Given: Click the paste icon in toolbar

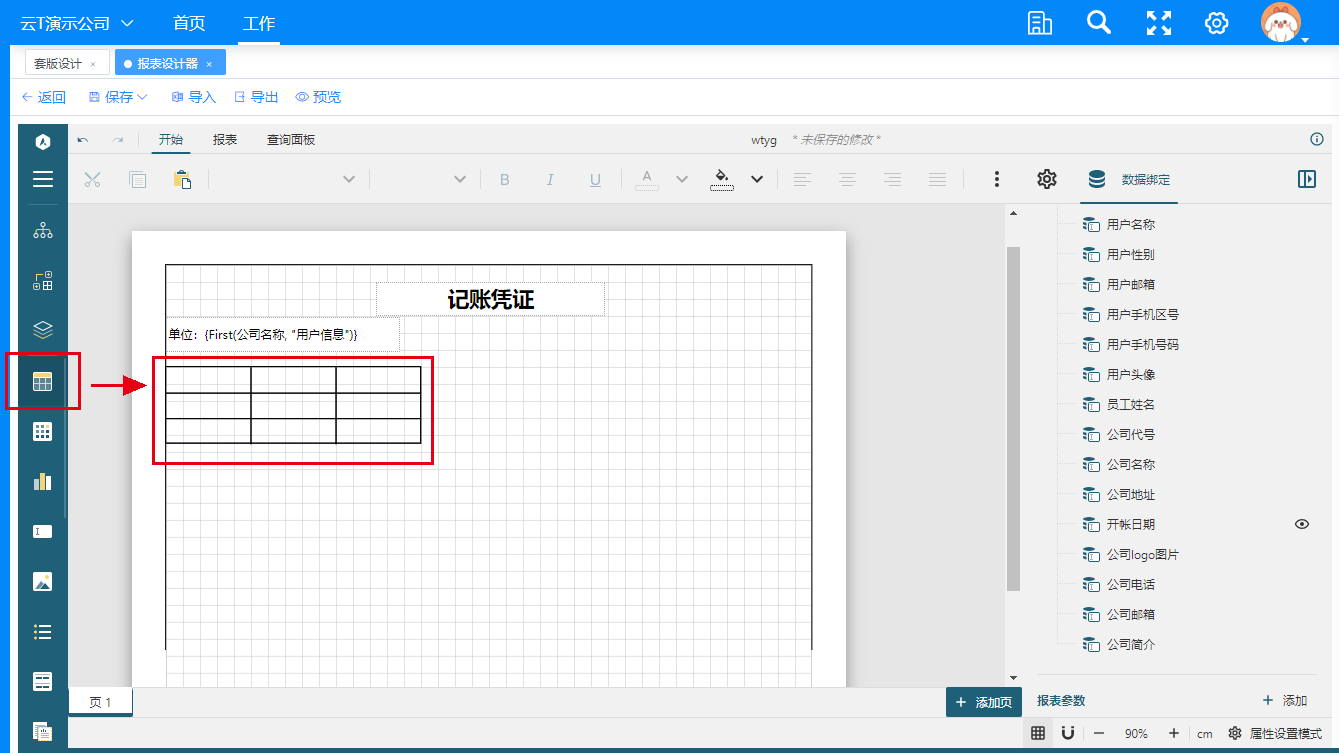Looking at the screenshot, I should (x=182, y=180).
